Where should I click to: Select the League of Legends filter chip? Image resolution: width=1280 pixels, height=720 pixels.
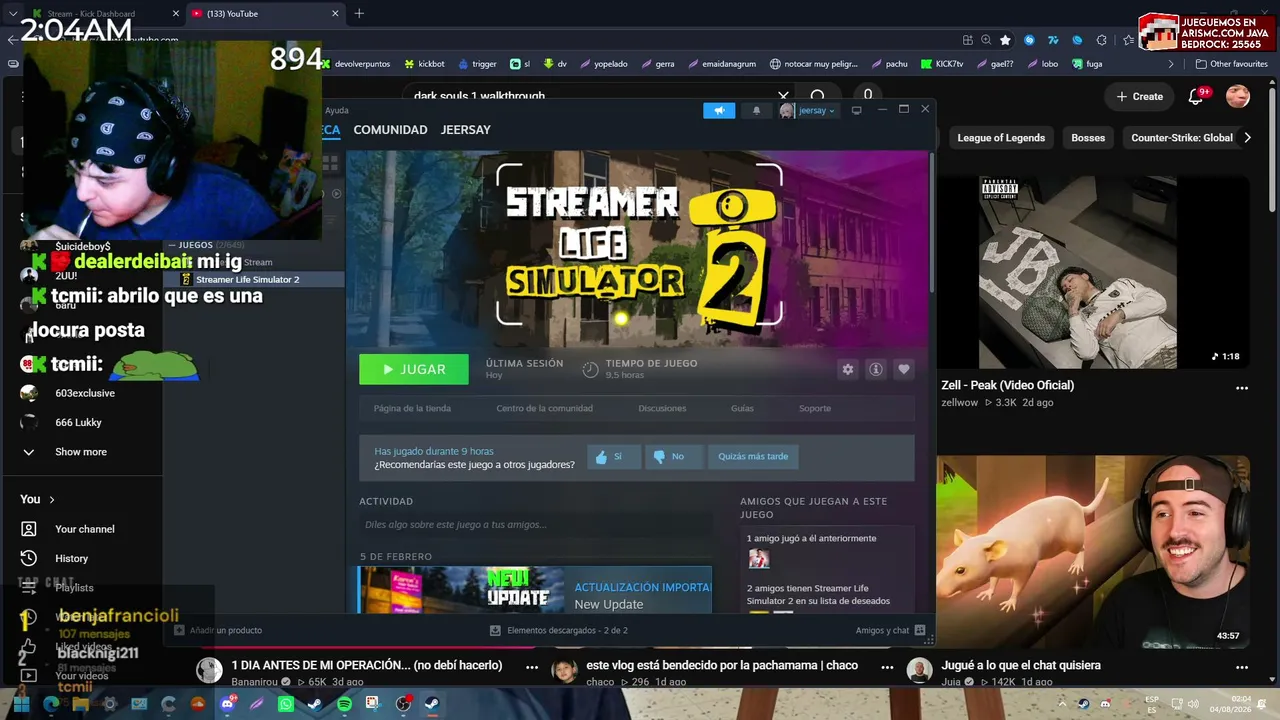[x=1001, y=138]
